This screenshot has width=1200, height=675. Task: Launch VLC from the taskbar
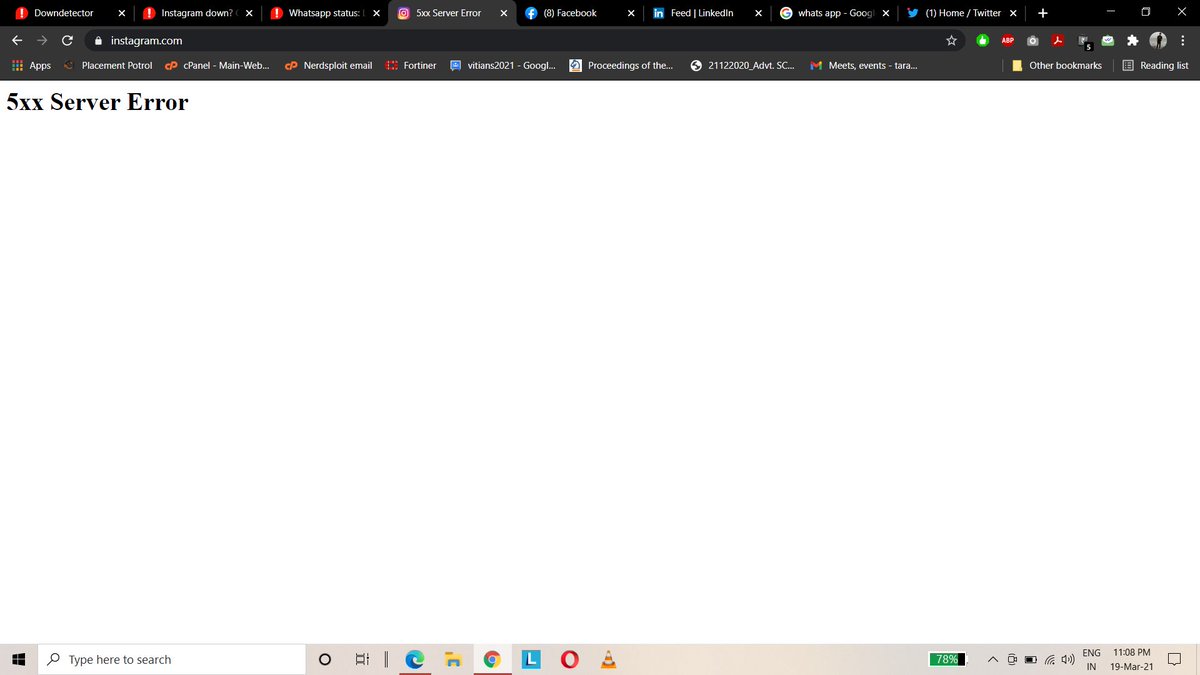tap(608, 659)
